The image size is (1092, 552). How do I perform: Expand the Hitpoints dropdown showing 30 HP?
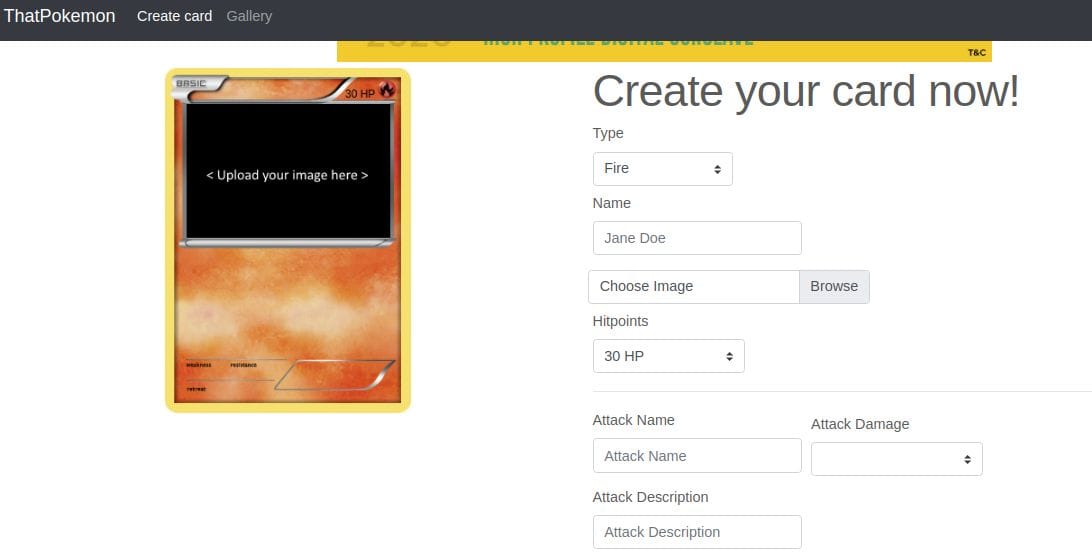point(669,356)
